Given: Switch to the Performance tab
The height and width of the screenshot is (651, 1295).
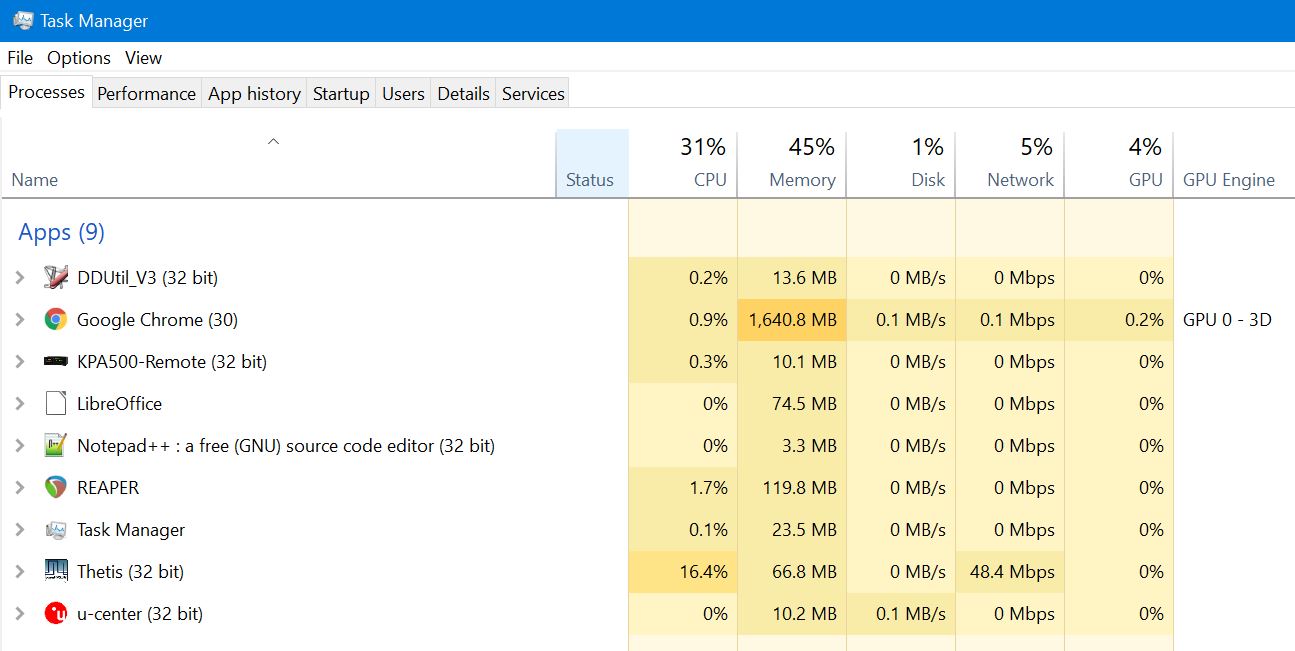Looking at the screenshot, I should pos(146,94).
